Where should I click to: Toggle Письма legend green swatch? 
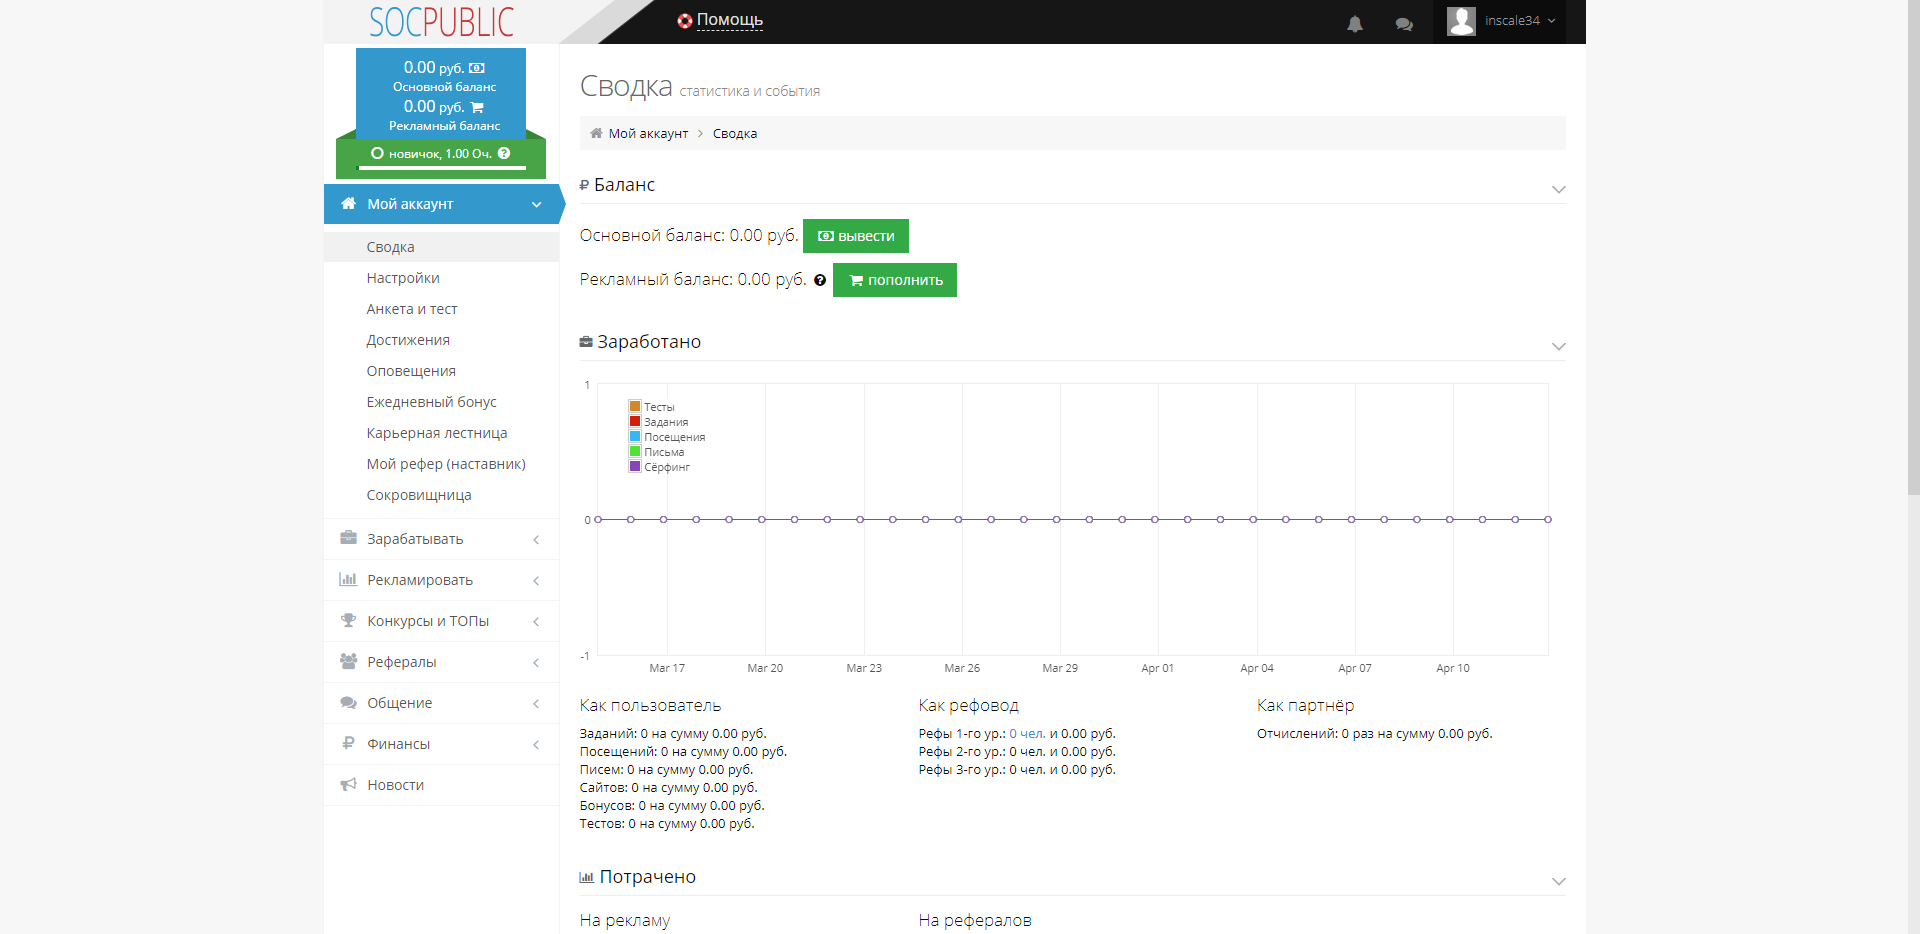coord(635,451)
